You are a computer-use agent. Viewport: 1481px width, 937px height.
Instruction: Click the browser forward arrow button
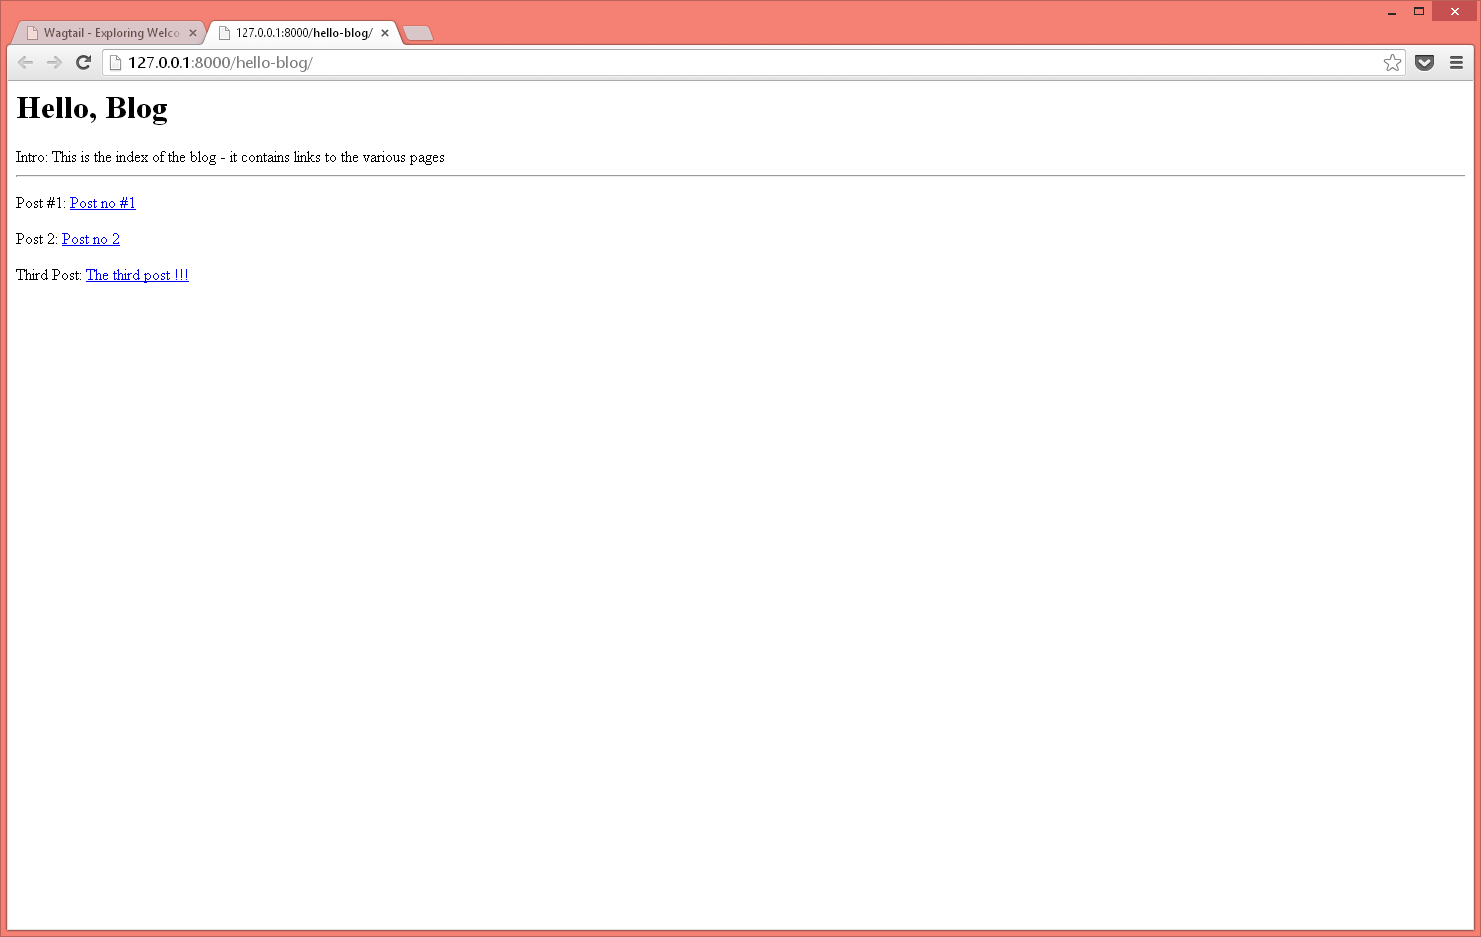54,62
